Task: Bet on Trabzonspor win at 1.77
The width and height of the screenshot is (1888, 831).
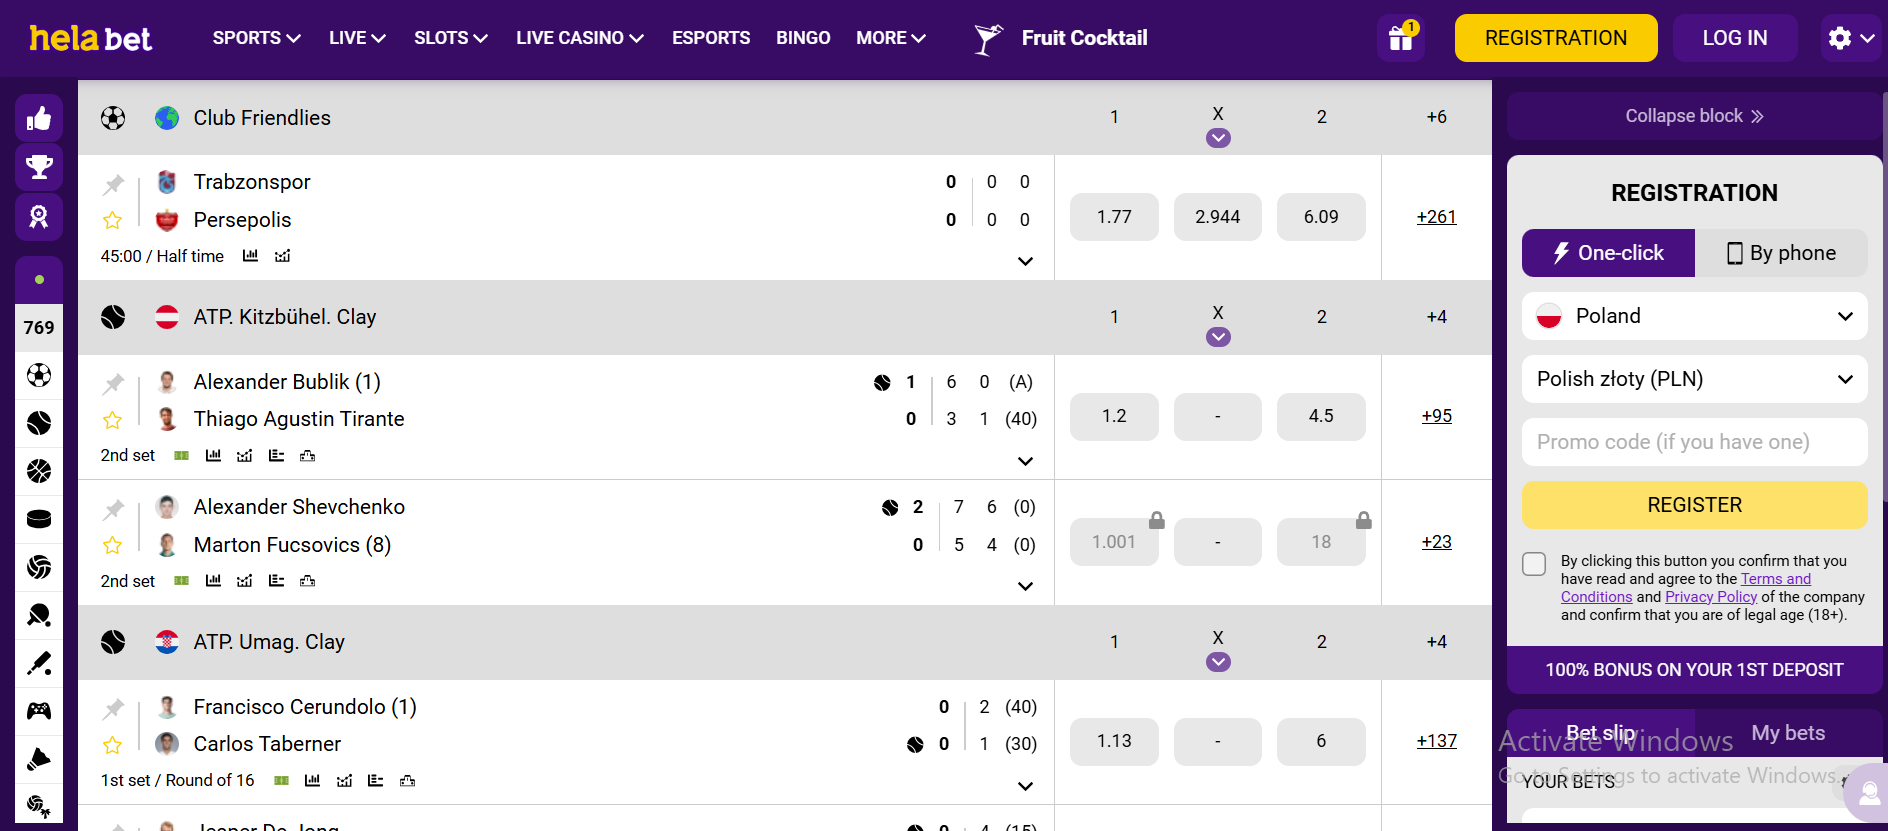Action: pyautogui.click(x=1114, y=217)
